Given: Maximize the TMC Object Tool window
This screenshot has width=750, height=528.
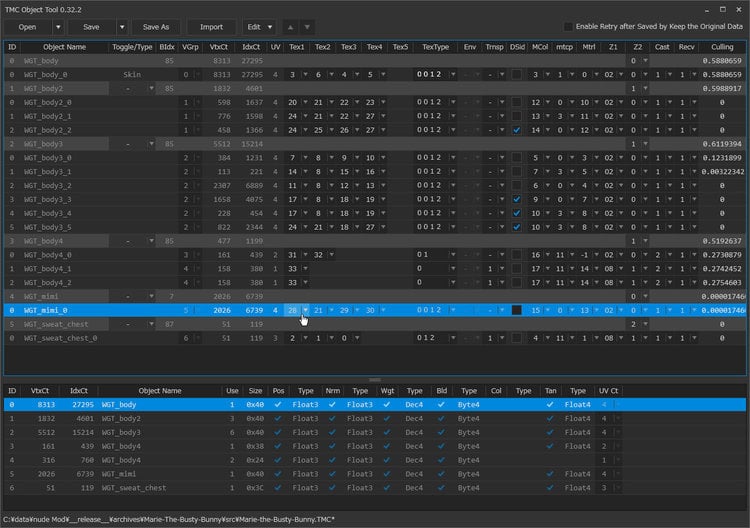Looking at the screenshot, I should click(723, 10).
